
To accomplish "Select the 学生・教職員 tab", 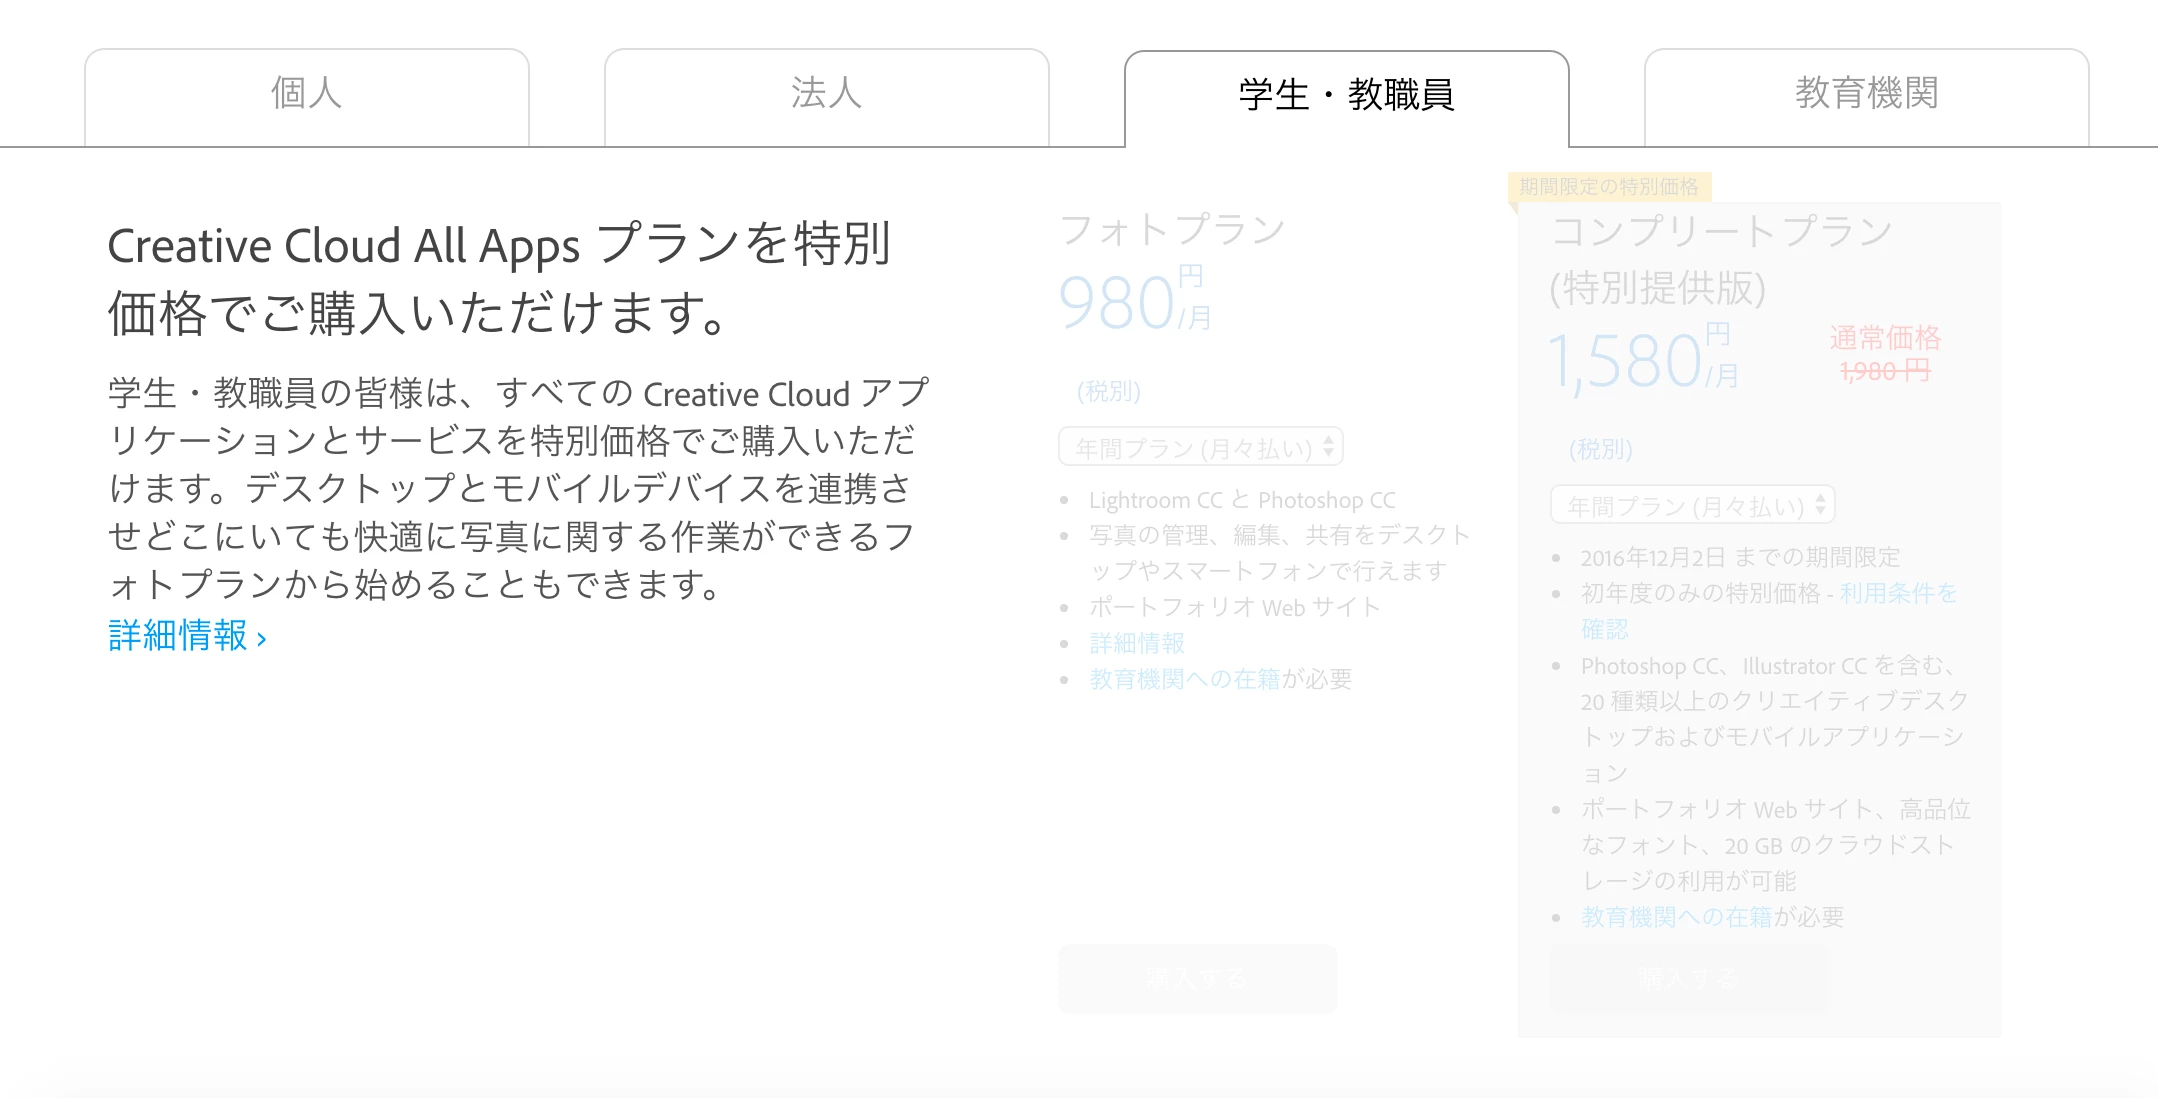I will point(1346,96).
